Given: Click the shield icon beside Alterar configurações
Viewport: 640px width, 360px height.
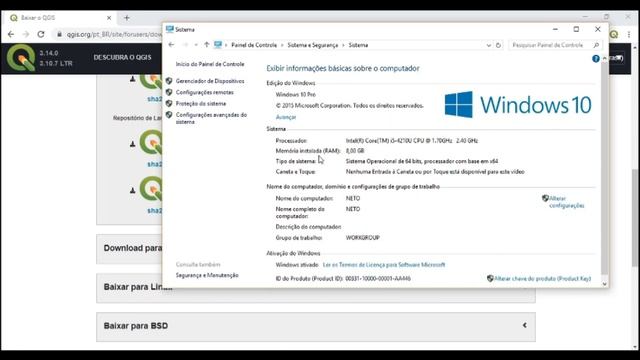Looking at the screenshot, I should coord(545,198).
